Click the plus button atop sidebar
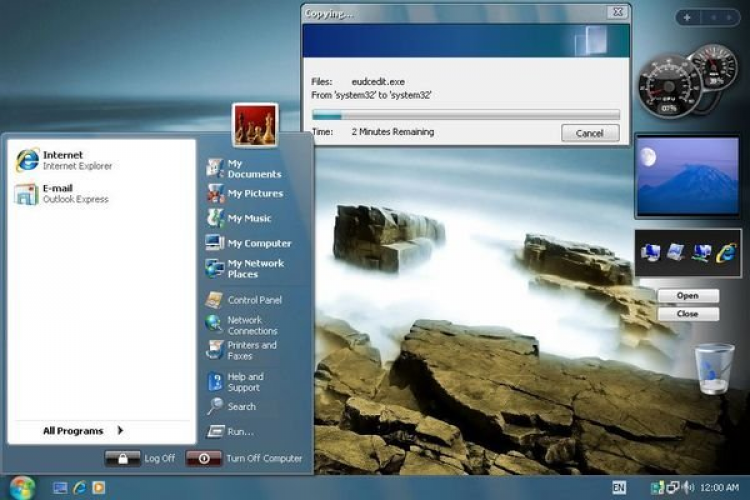 (x=687, y=17)
